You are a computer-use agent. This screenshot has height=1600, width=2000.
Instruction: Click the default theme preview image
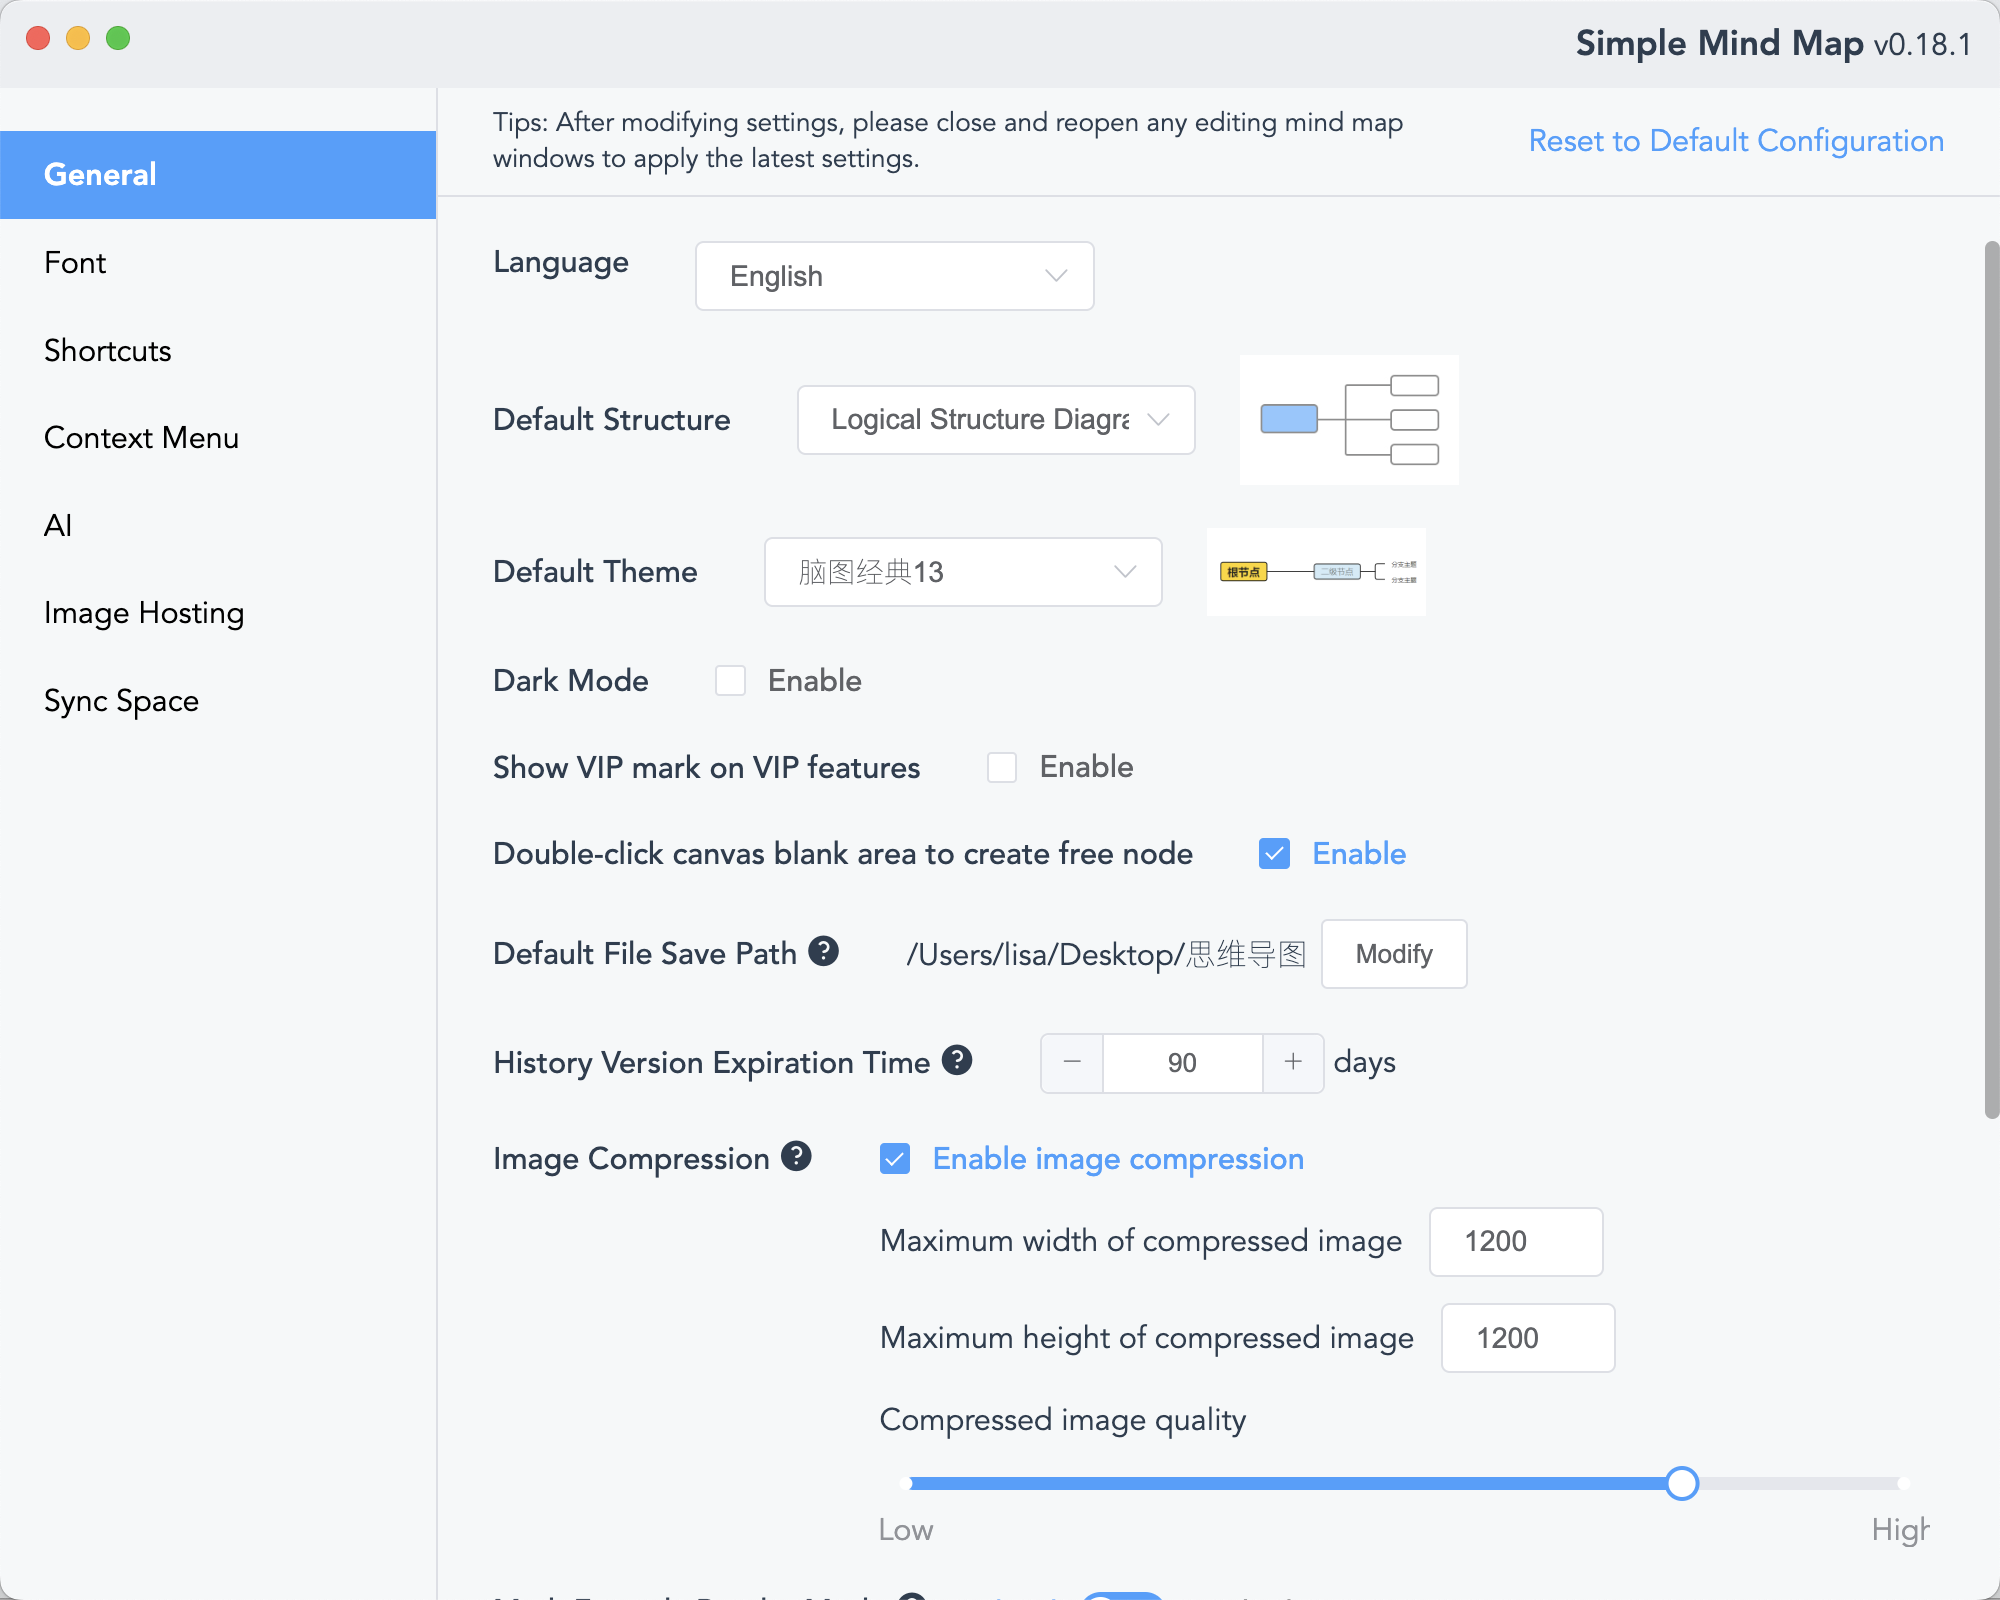pos(1315,572)
